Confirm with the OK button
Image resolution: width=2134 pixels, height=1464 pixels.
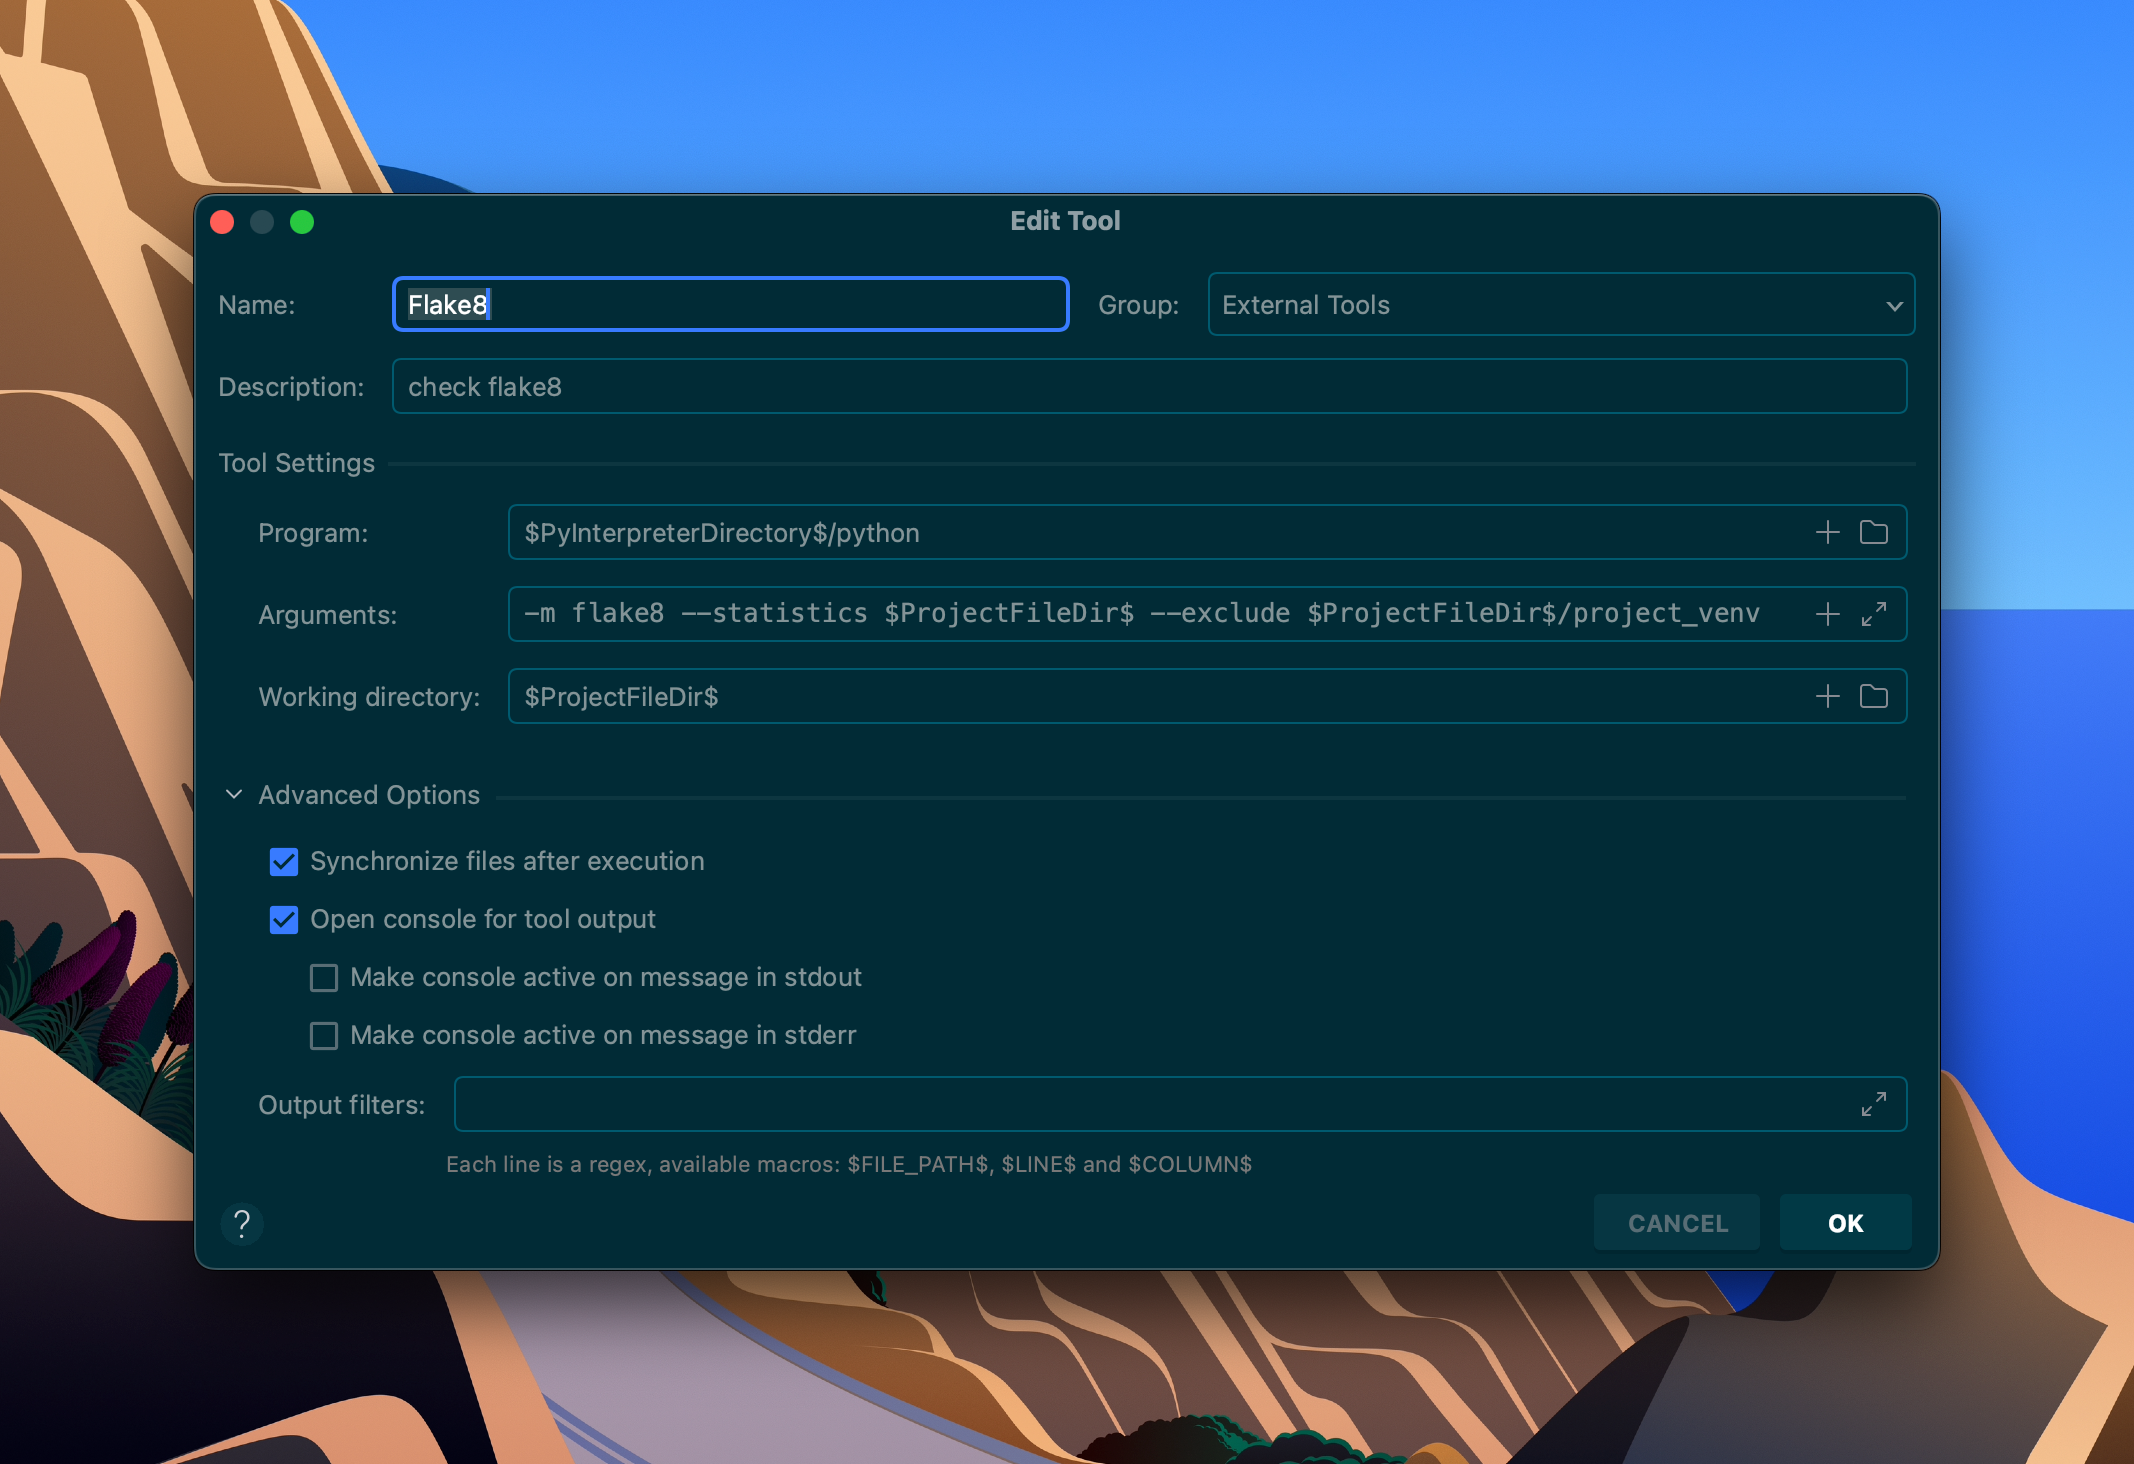tap(1844, 1223)
